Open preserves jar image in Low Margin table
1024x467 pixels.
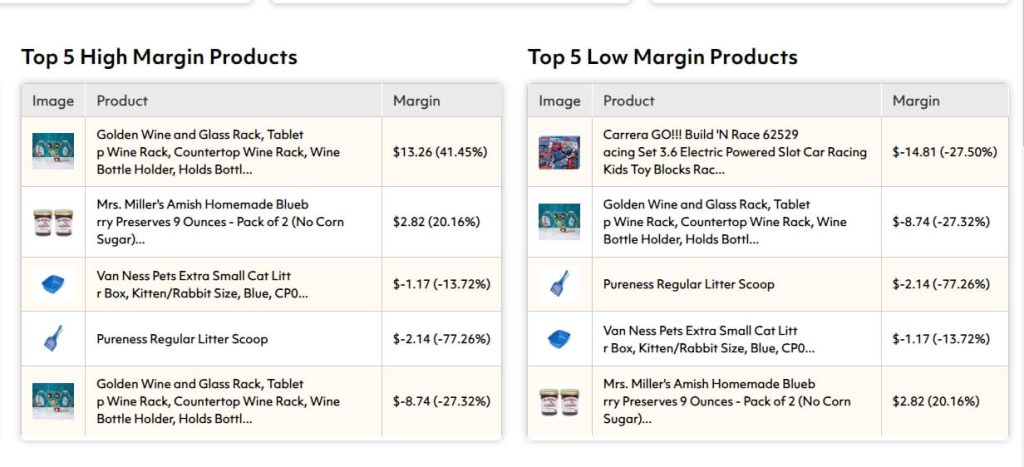coord(559,401)
